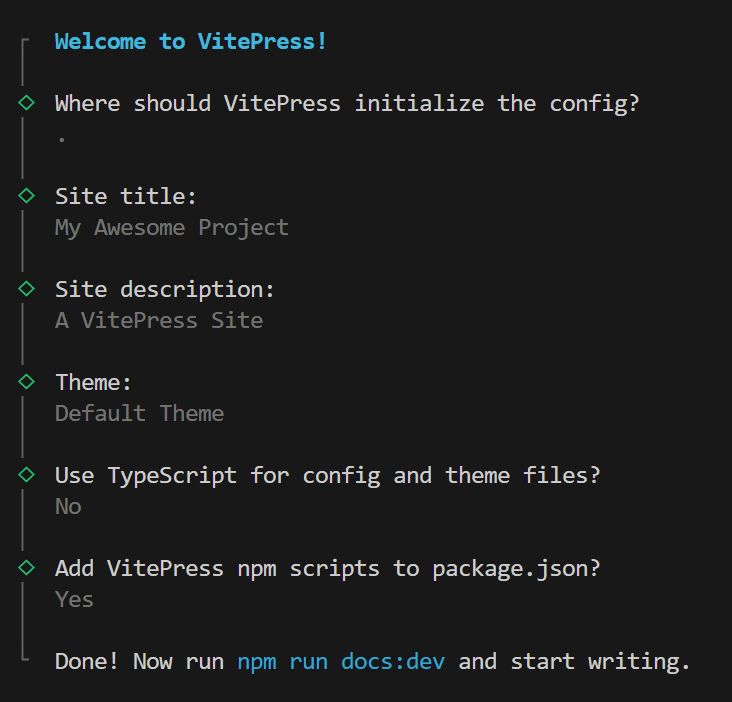
Task: Click the Yes answer under npm scripts
Action: click(74, 600)
